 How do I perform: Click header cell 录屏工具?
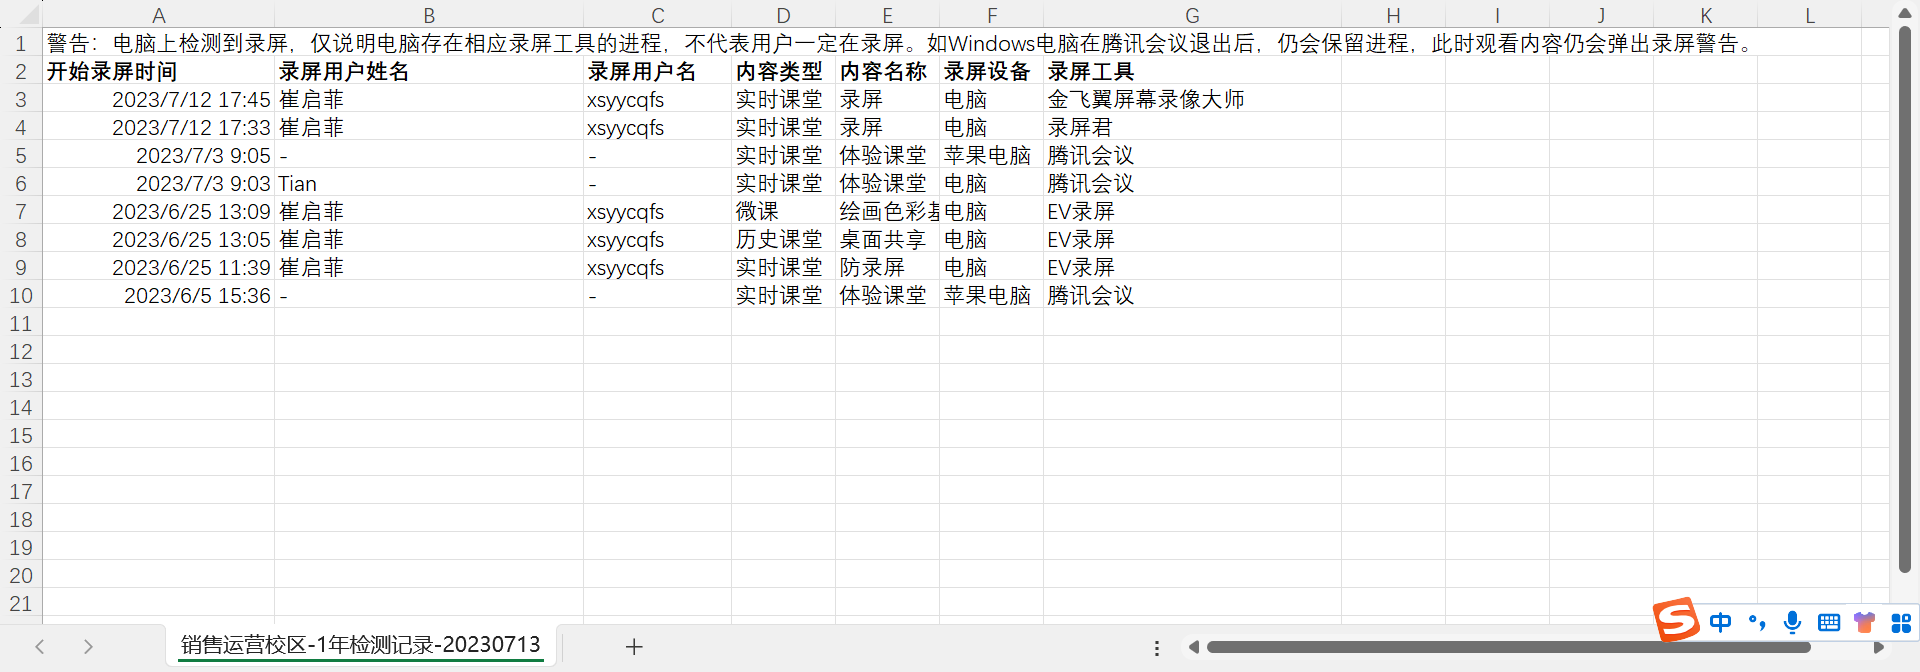point(1192,72)
